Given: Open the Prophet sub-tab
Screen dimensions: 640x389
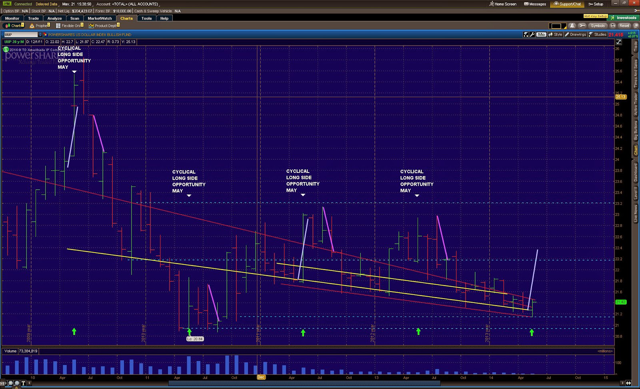Looking at the screenshot, I should point(39,26).
